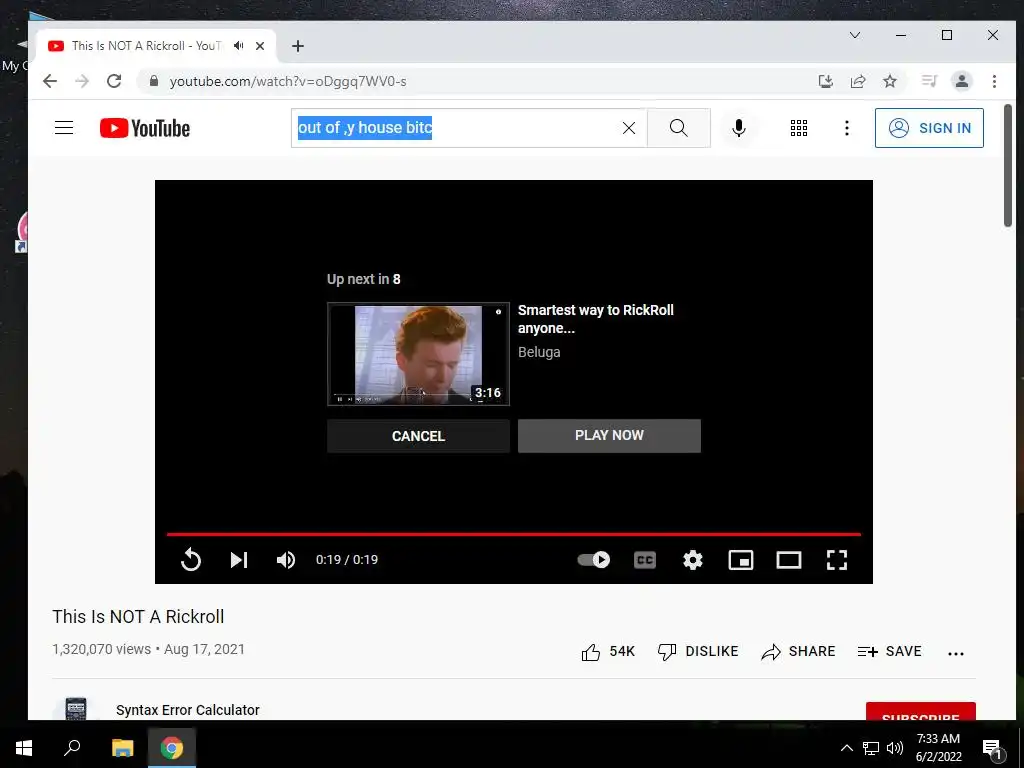This screenshot has height=768, width=1024.
Task: Open system volume control in tray
Action: pos(895,748)
